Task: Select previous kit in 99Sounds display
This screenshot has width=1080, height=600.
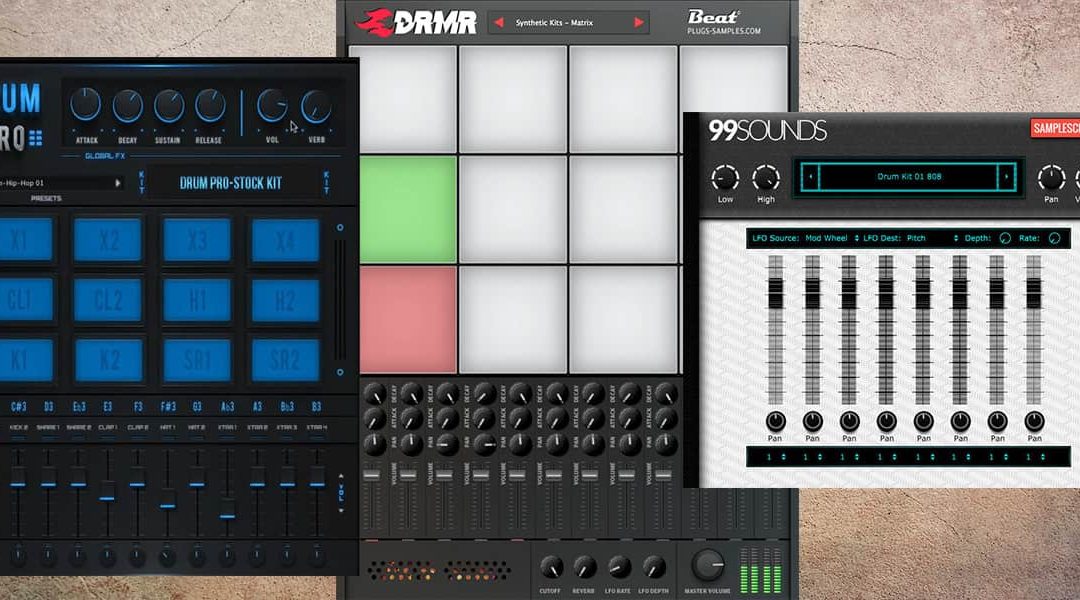Action: click(x=811, y=177)
